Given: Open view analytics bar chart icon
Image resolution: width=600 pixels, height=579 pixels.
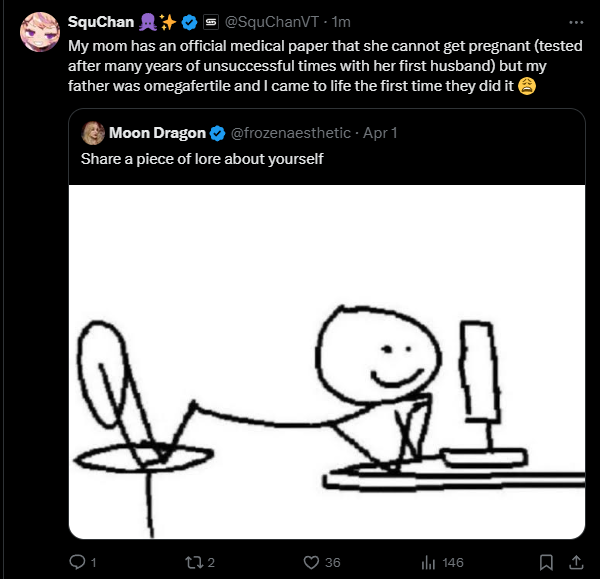Looking at the screenshot, I should click(x=429, y=563).
